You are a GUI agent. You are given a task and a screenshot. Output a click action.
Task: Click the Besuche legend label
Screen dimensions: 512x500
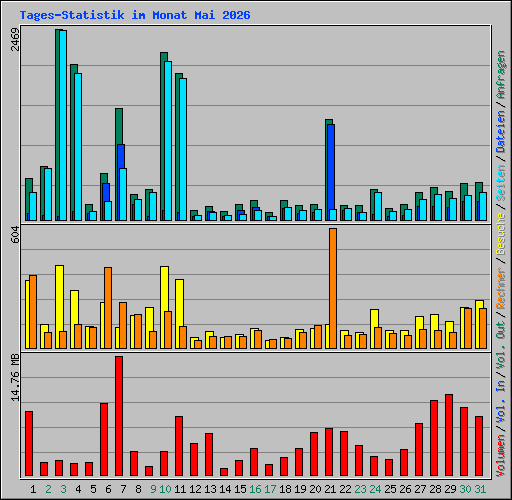501,234
